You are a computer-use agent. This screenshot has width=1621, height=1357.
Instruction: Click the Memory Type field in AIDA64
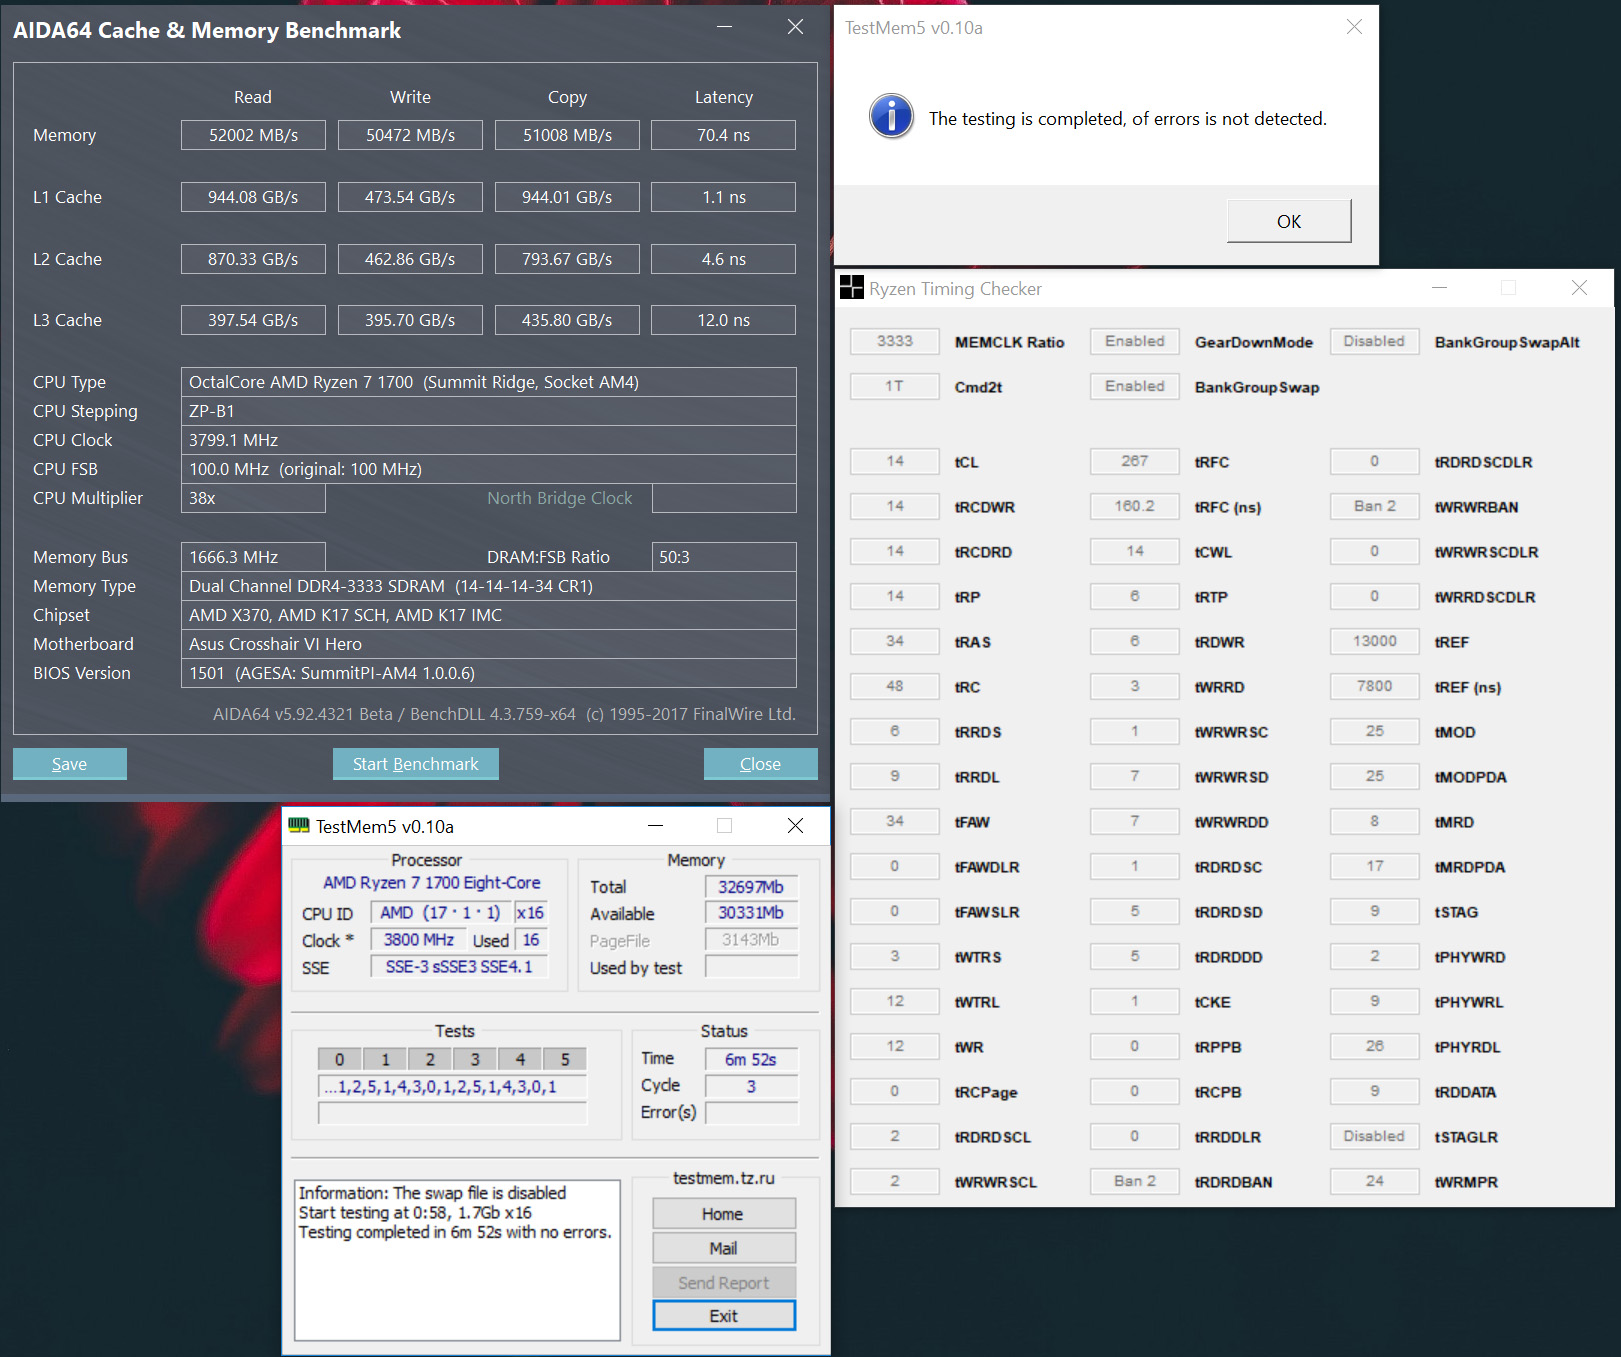489,586
